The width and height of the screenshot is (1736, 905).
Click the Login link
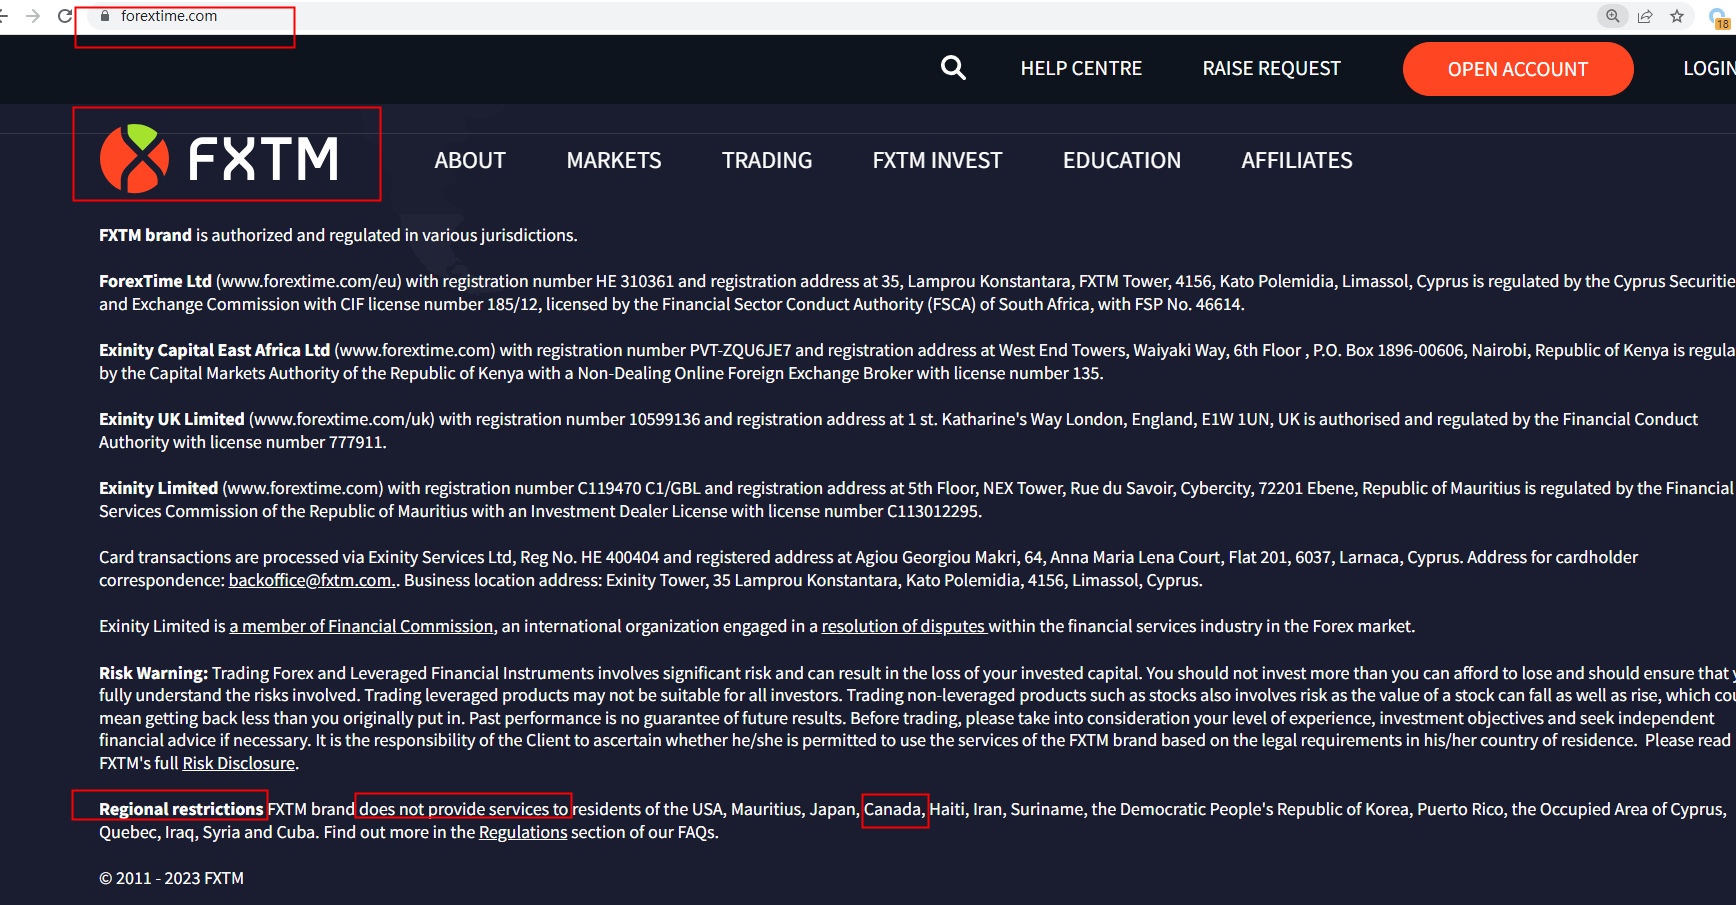pyautogui.click(x=1709, y=69)
